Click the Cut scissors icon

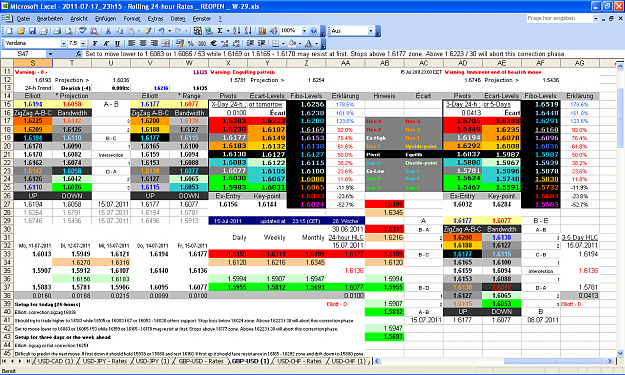pos(108,31)
